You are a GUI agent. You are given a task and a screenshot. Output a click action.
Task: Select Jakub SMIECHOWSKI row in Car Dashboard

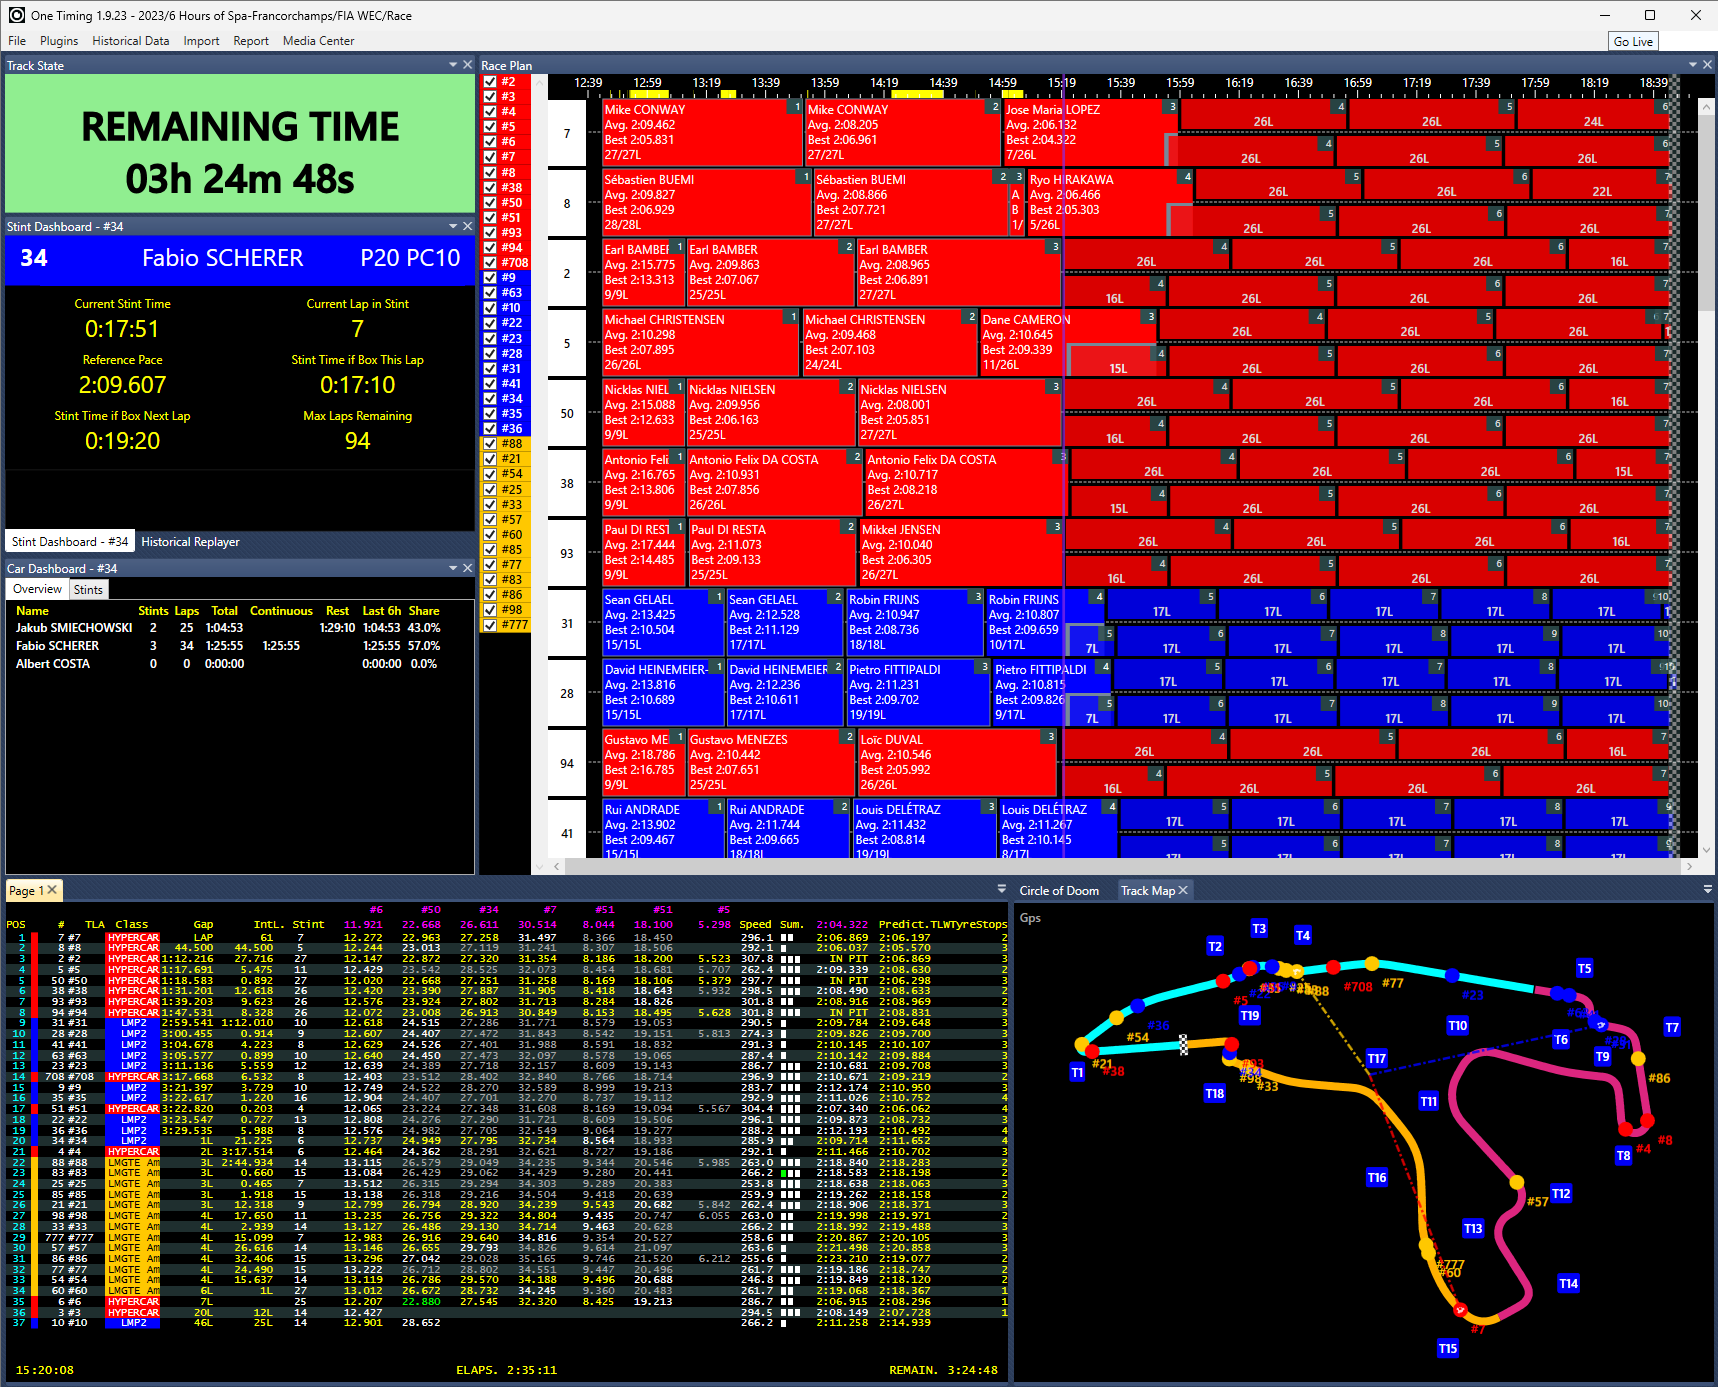point(227,628)
